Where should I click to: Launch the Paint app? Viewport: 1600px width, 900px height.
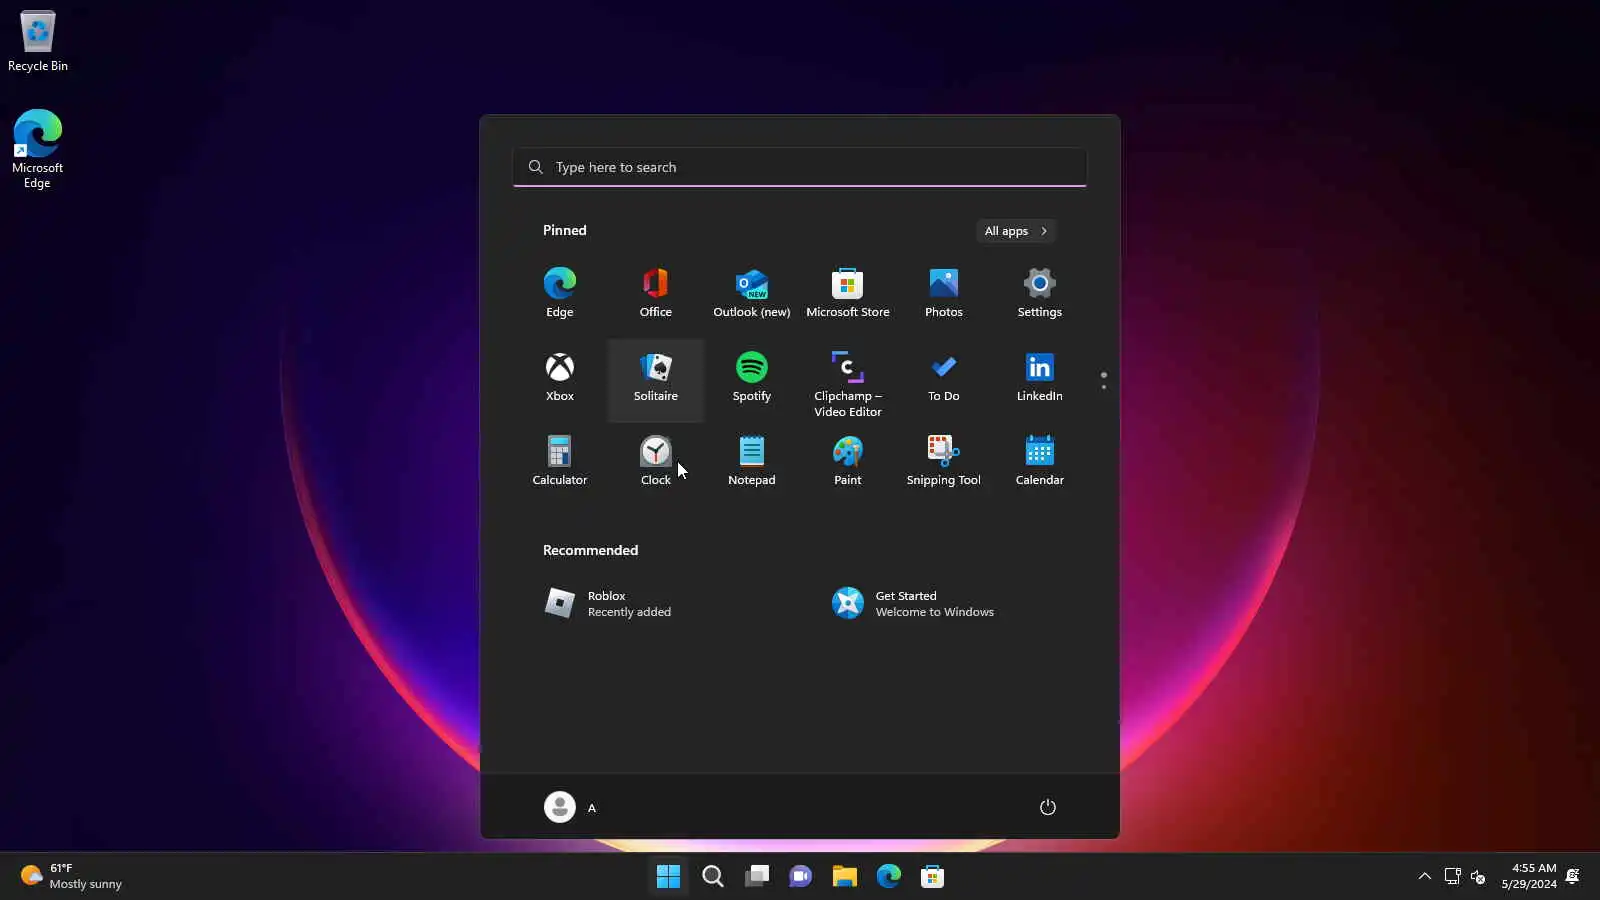click(848, 461)
